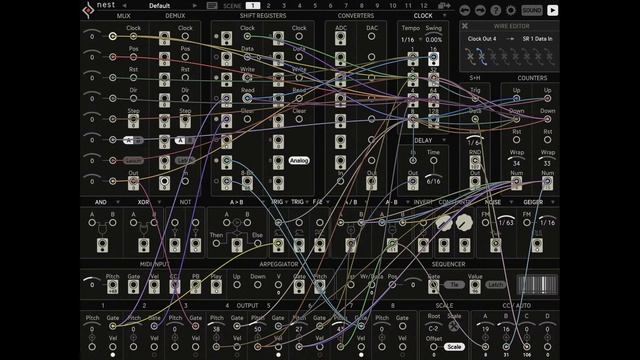Click the Sequencer step display

537,284
